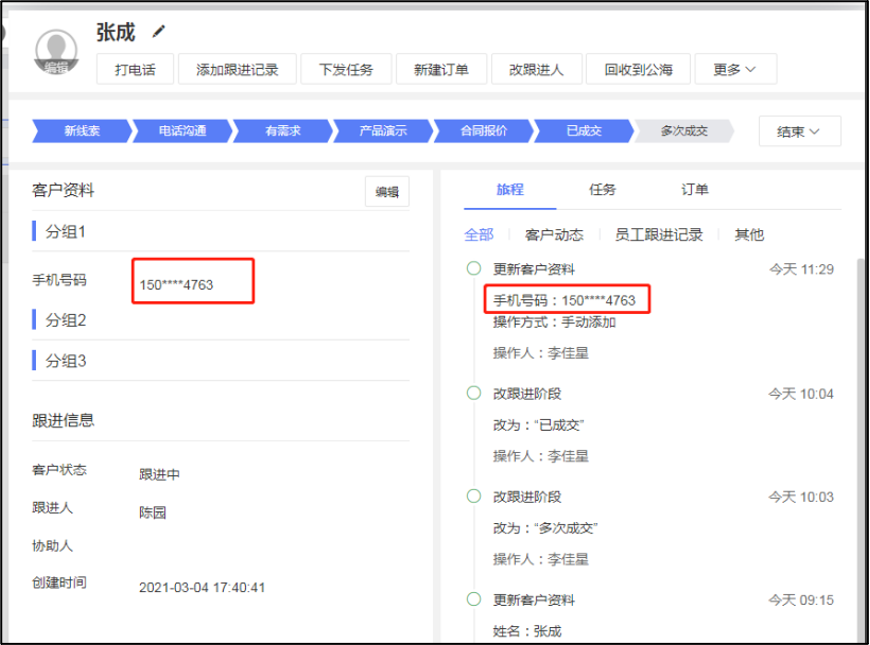Screen dimensions: 870x645
Task: Click timeline marker for 改跟进阶段 at 10:03
Action: tap(474, 496)
